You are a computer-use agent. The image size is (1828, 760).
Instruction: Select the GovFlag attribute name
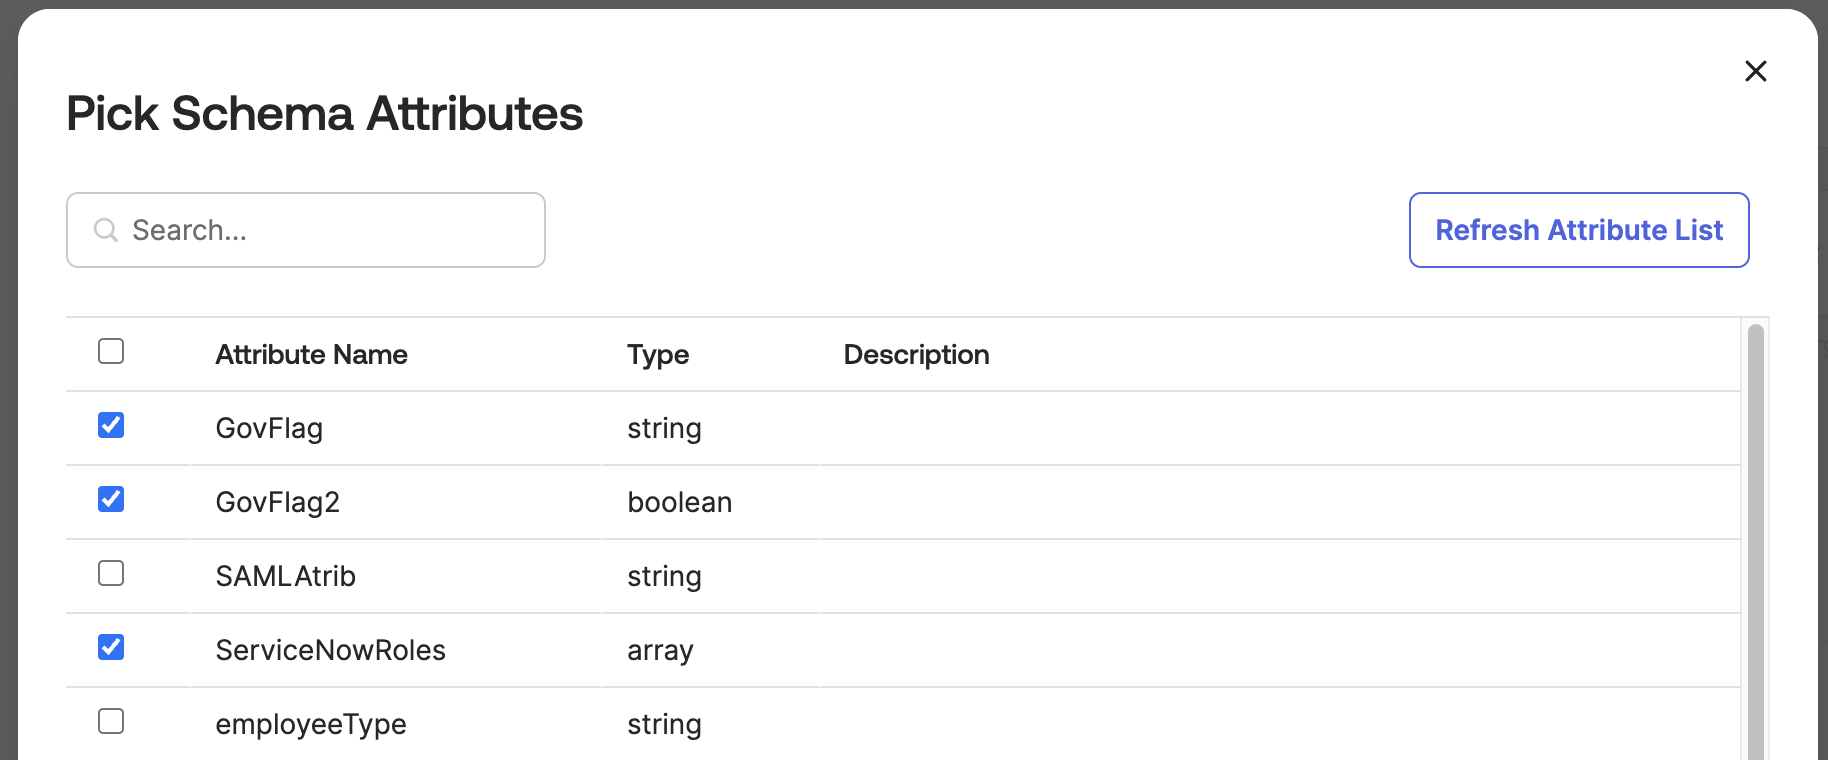point(269,427)
